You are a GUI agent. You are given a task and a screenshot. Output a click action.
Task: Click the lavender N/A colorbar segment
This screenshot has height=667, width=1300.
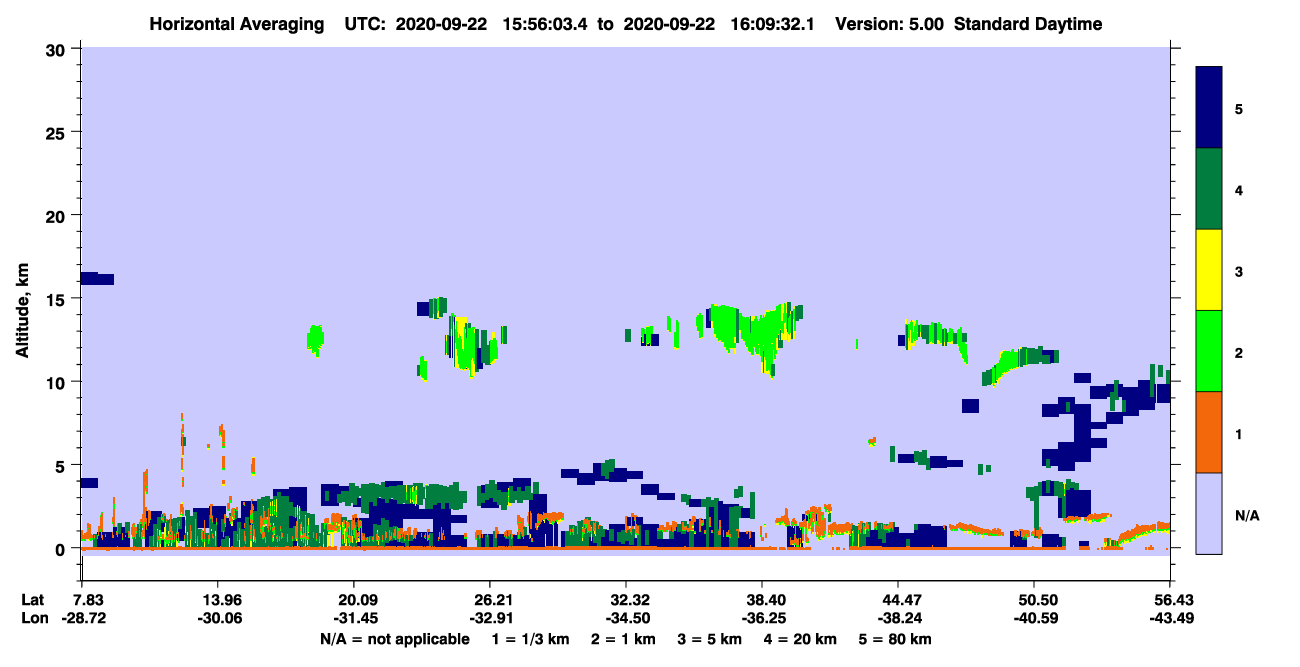(x=1209, y=513)
